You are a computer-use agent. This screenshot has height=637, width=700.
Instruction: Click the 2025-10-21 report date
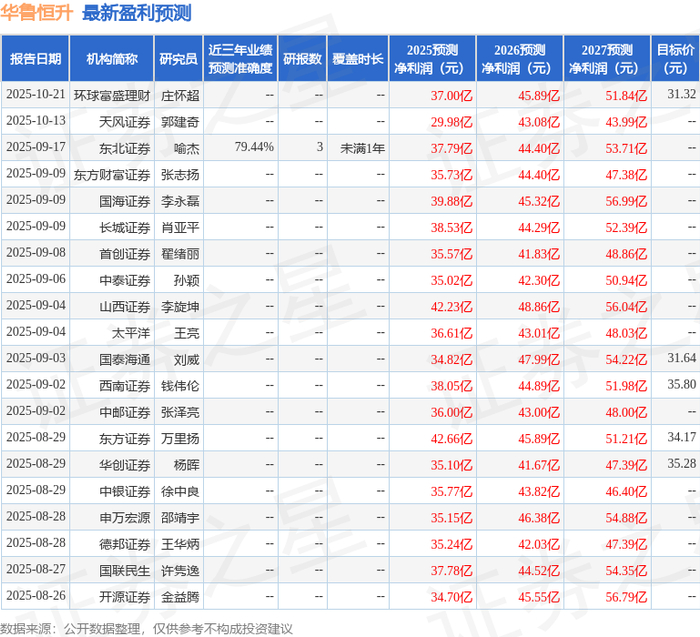(x=36, y=94)
